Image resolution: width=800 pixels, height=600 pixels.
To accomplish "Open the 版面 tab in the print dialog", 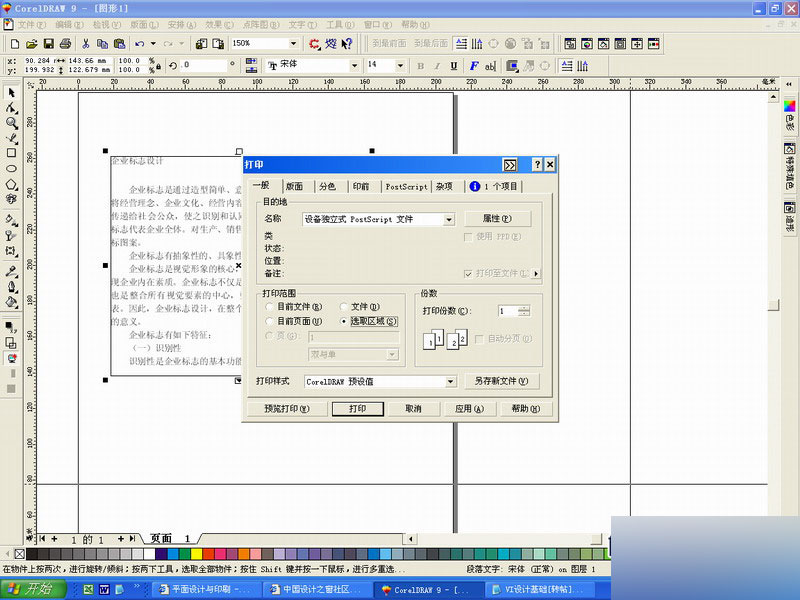I will coord(296,186).
